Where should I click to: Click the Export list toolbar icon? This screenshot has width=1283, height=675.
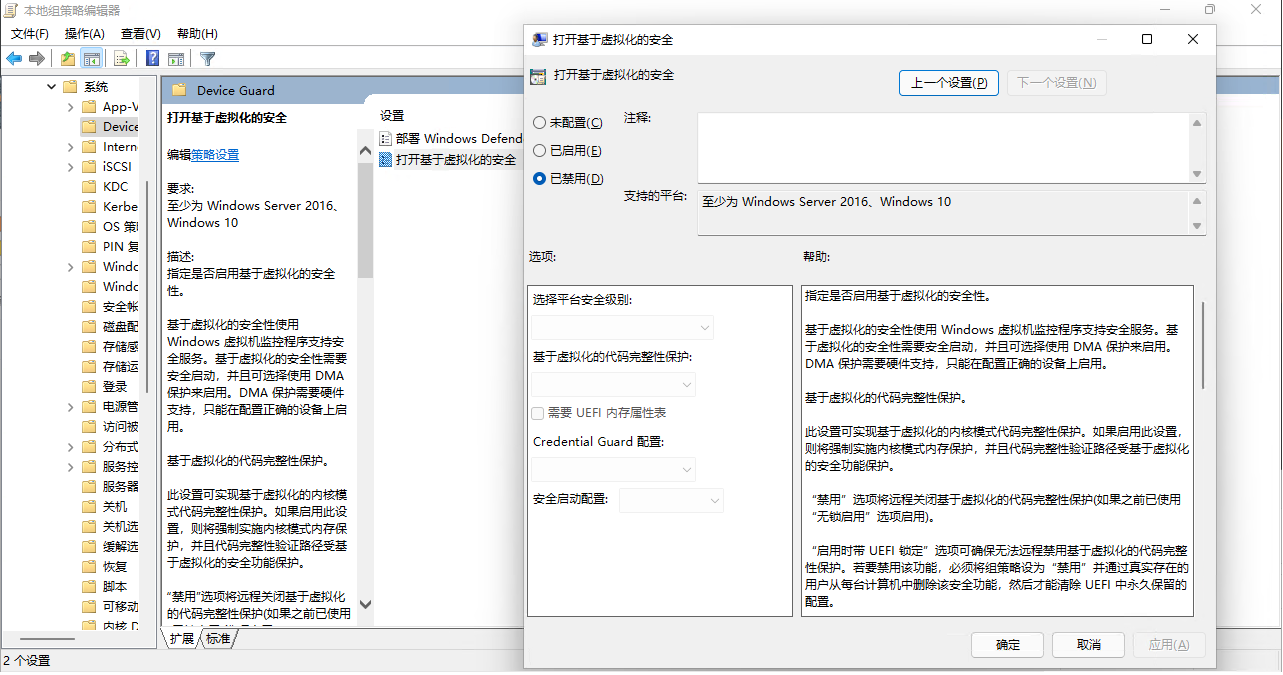pyautogui.click(x=122, y=59)
